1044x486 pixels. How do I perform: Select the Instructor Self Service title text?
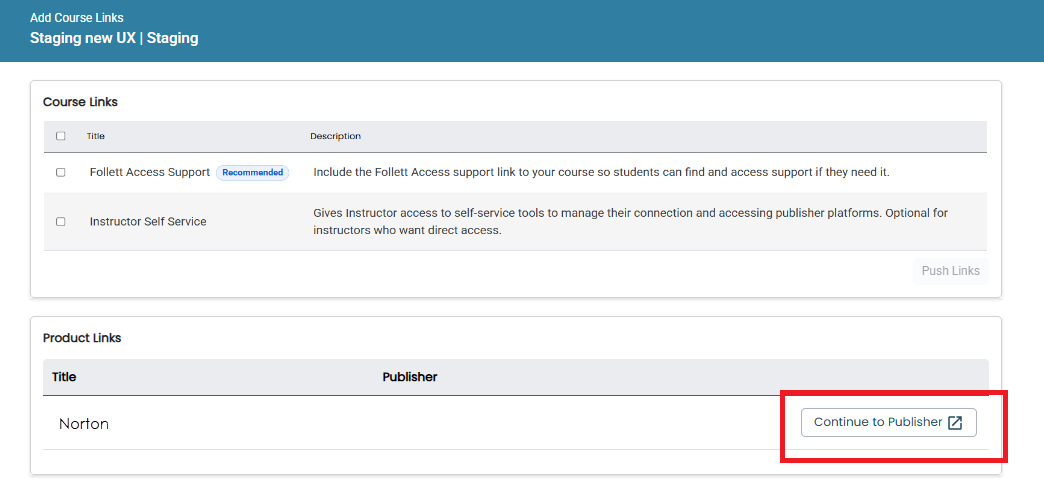(148, 222)
